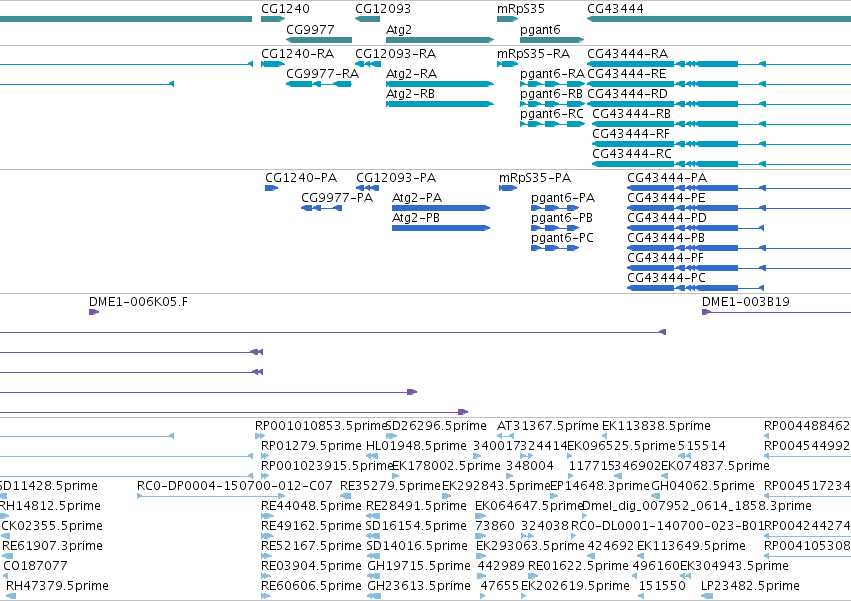851x601 pixels.
Task: Click the pgant6 gene label
Action: pos(540,30)
